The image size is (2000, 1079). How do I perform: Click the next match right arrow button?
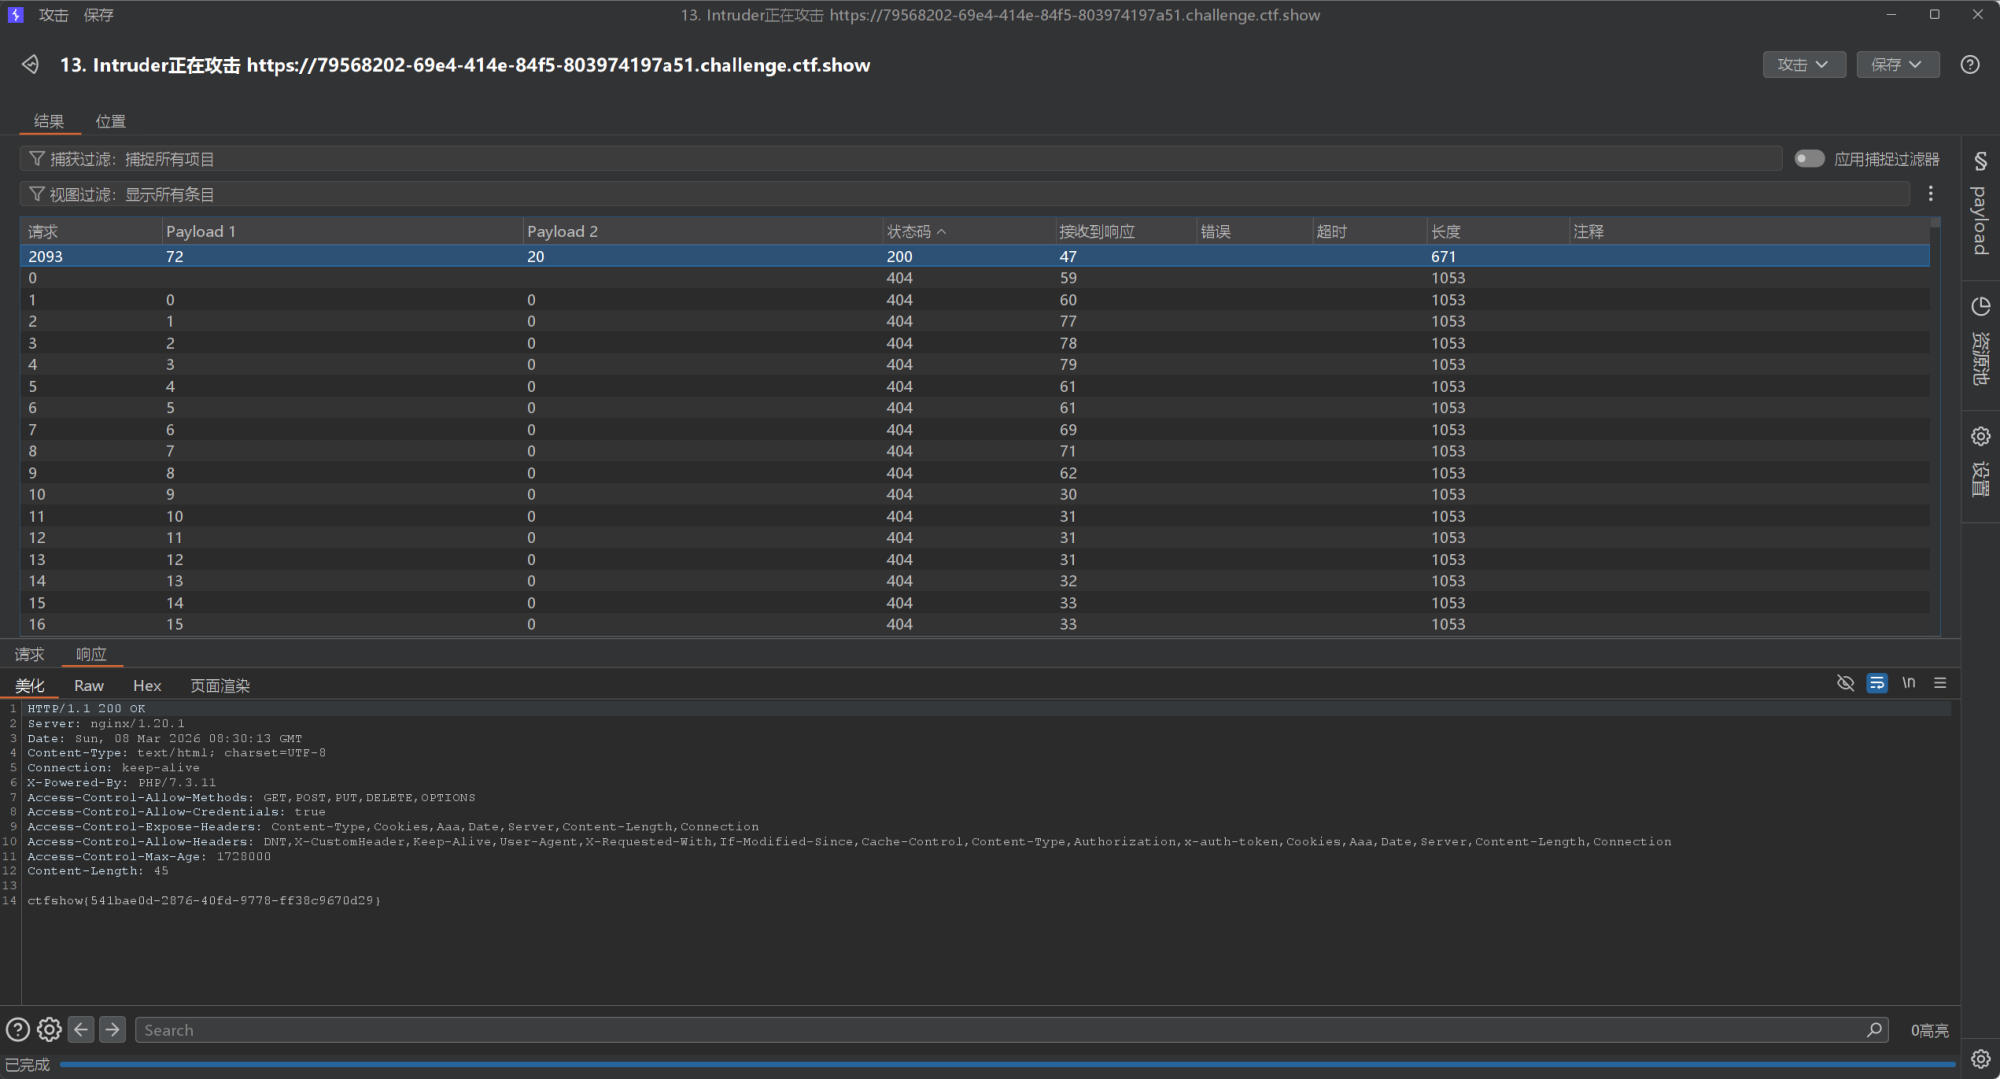113,1030
